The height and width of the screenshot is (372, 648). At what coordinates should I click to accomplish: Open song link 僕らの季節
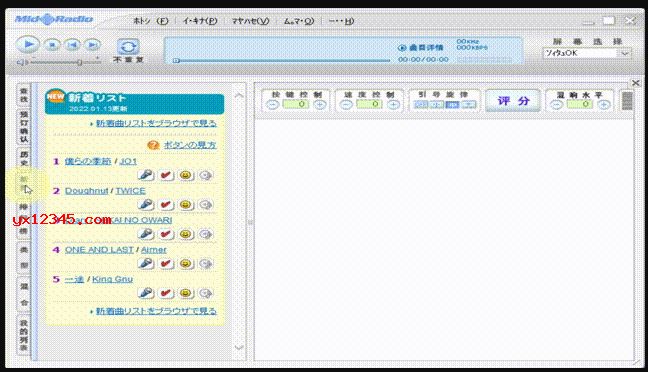click(88, 161)
